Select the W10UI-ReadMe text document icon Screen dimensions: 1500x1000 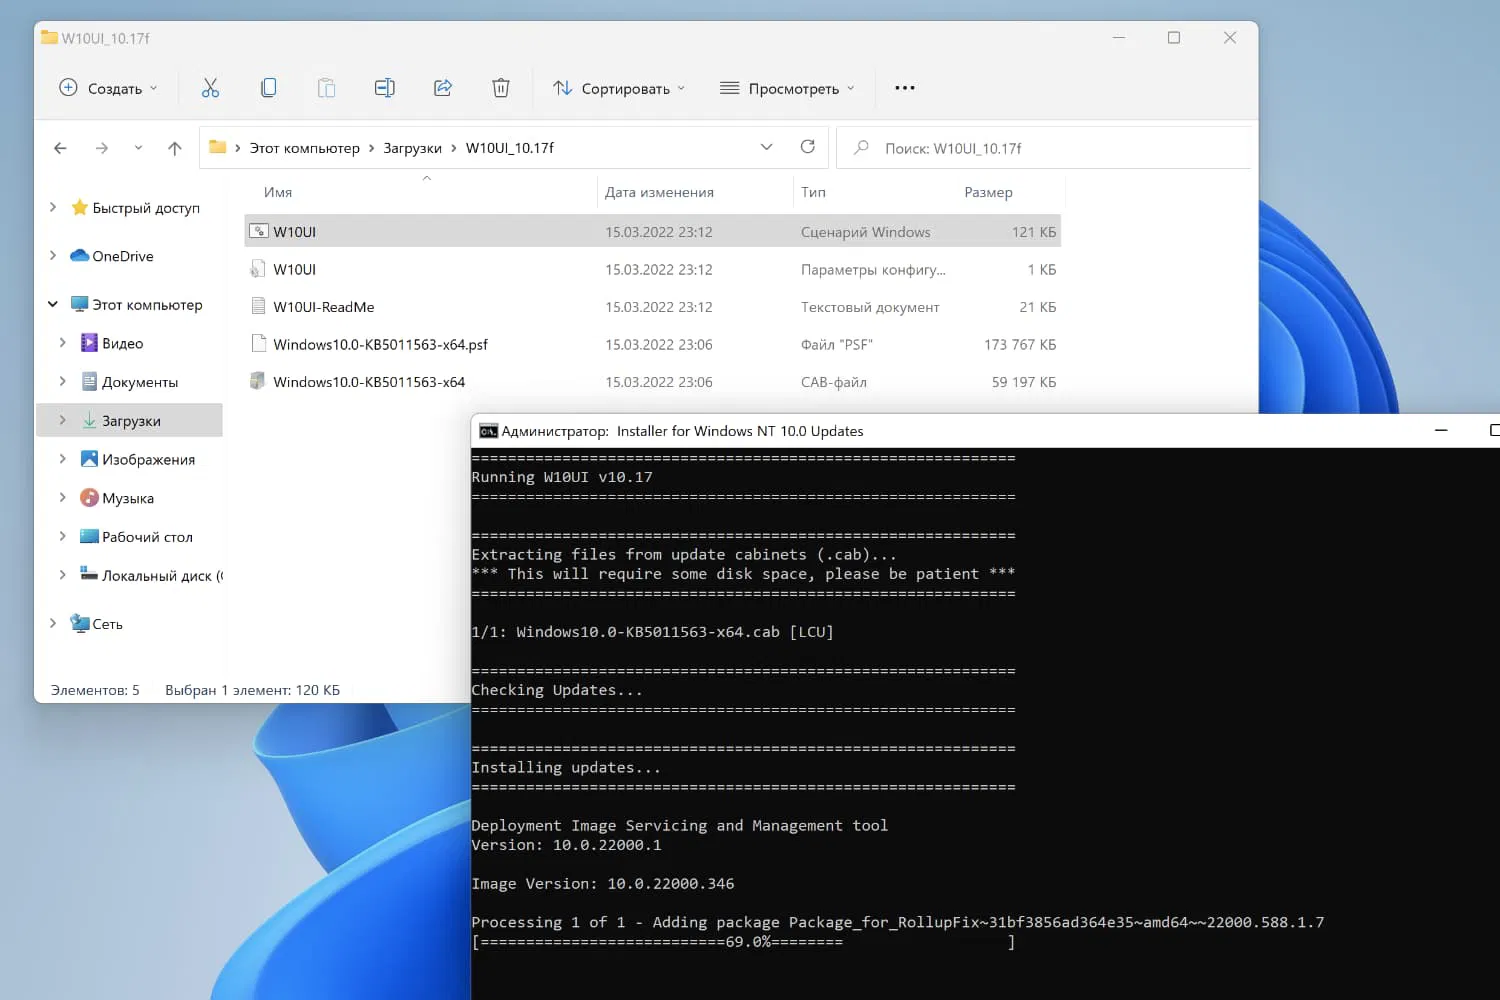tap(258, 306)
